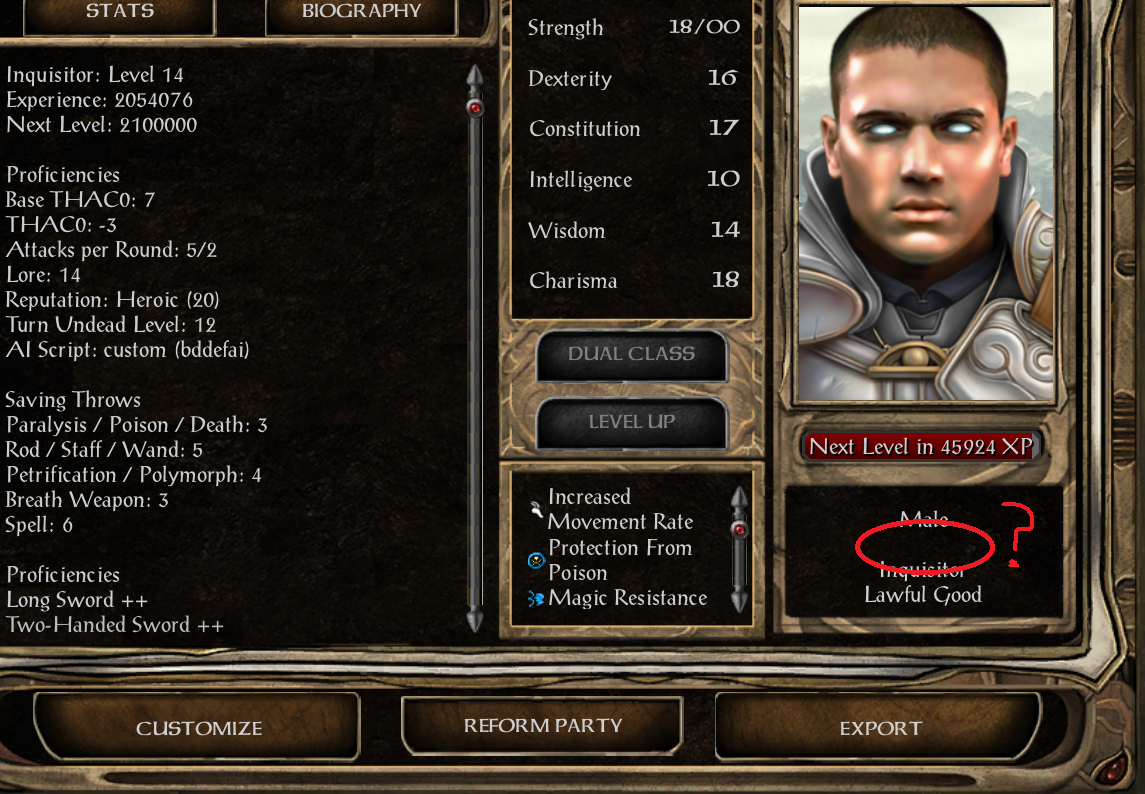Click the Increased Movement Rate effect icon
This screenshot has height=794, width=1145.
click(x=537, y=509)
